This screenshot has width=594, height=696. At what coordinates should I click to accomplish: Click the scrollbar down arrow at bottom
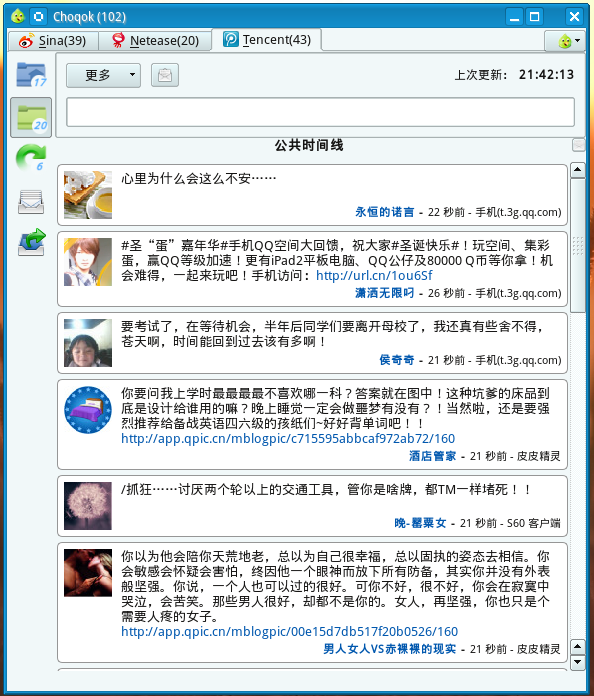pyautogui.click(x=578, y=663)
